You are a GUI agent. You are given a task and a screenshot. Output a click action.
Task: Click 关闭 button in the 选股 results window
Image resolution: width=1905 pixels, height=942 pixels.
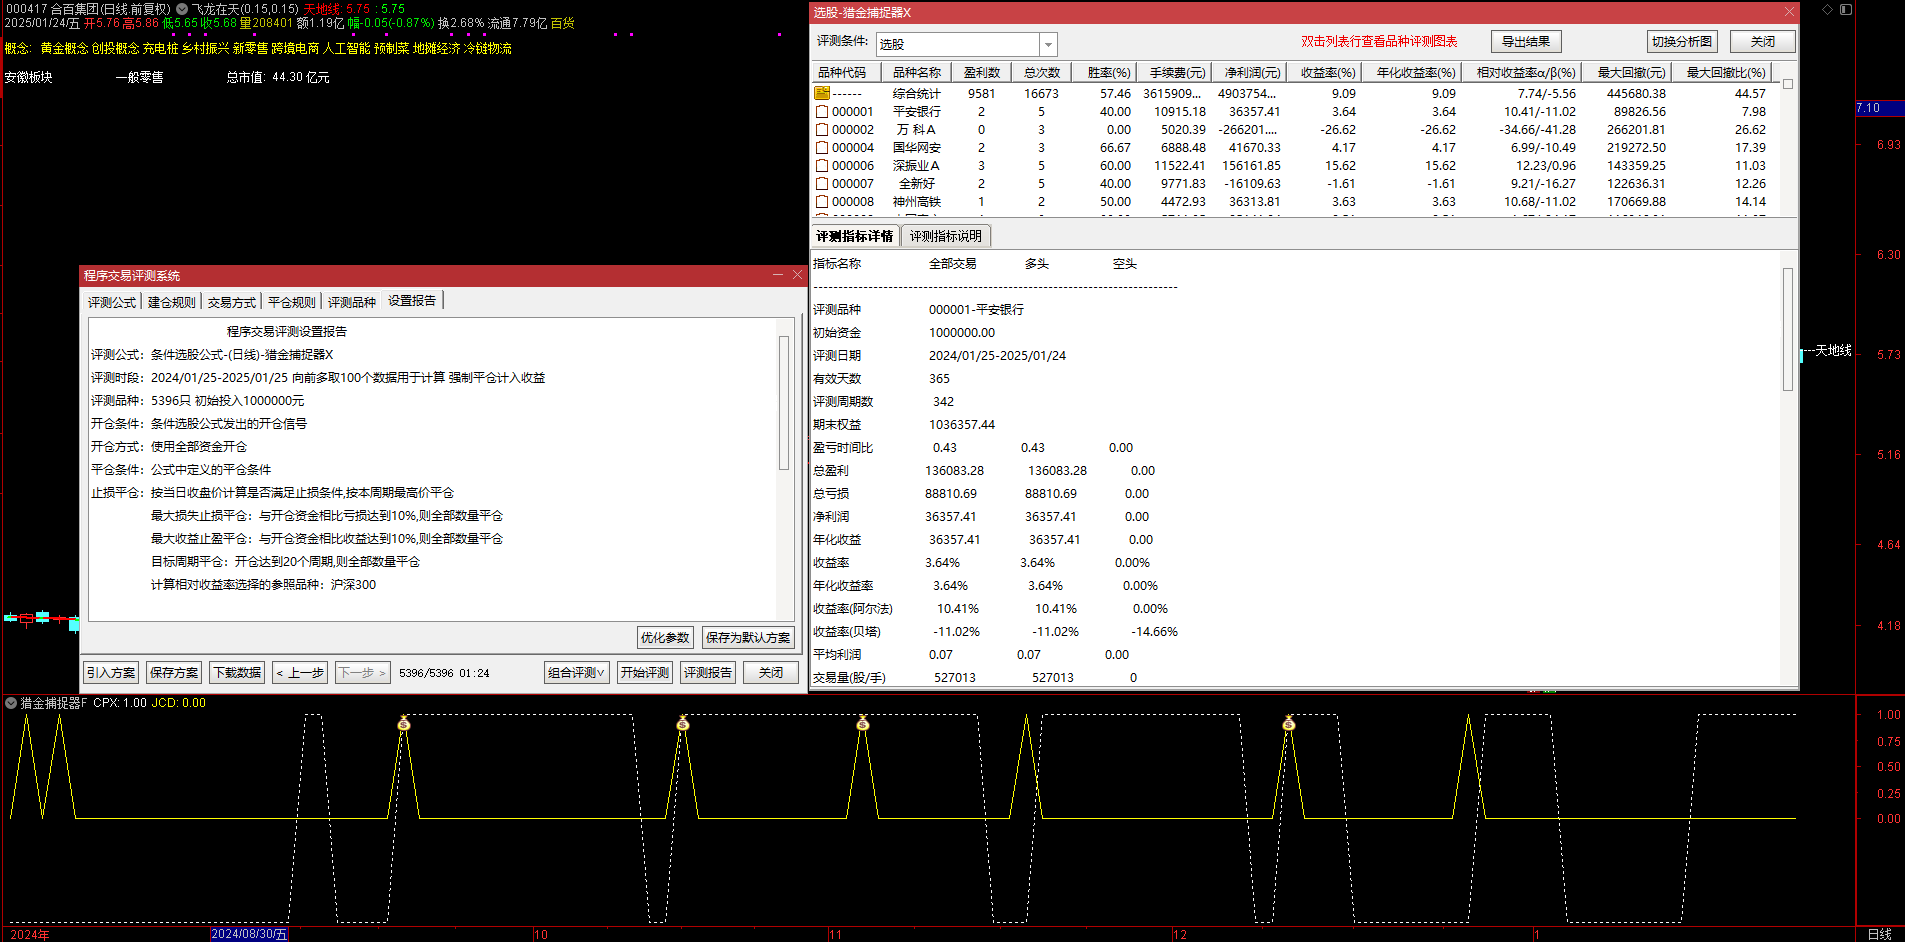pos(1762,41)
